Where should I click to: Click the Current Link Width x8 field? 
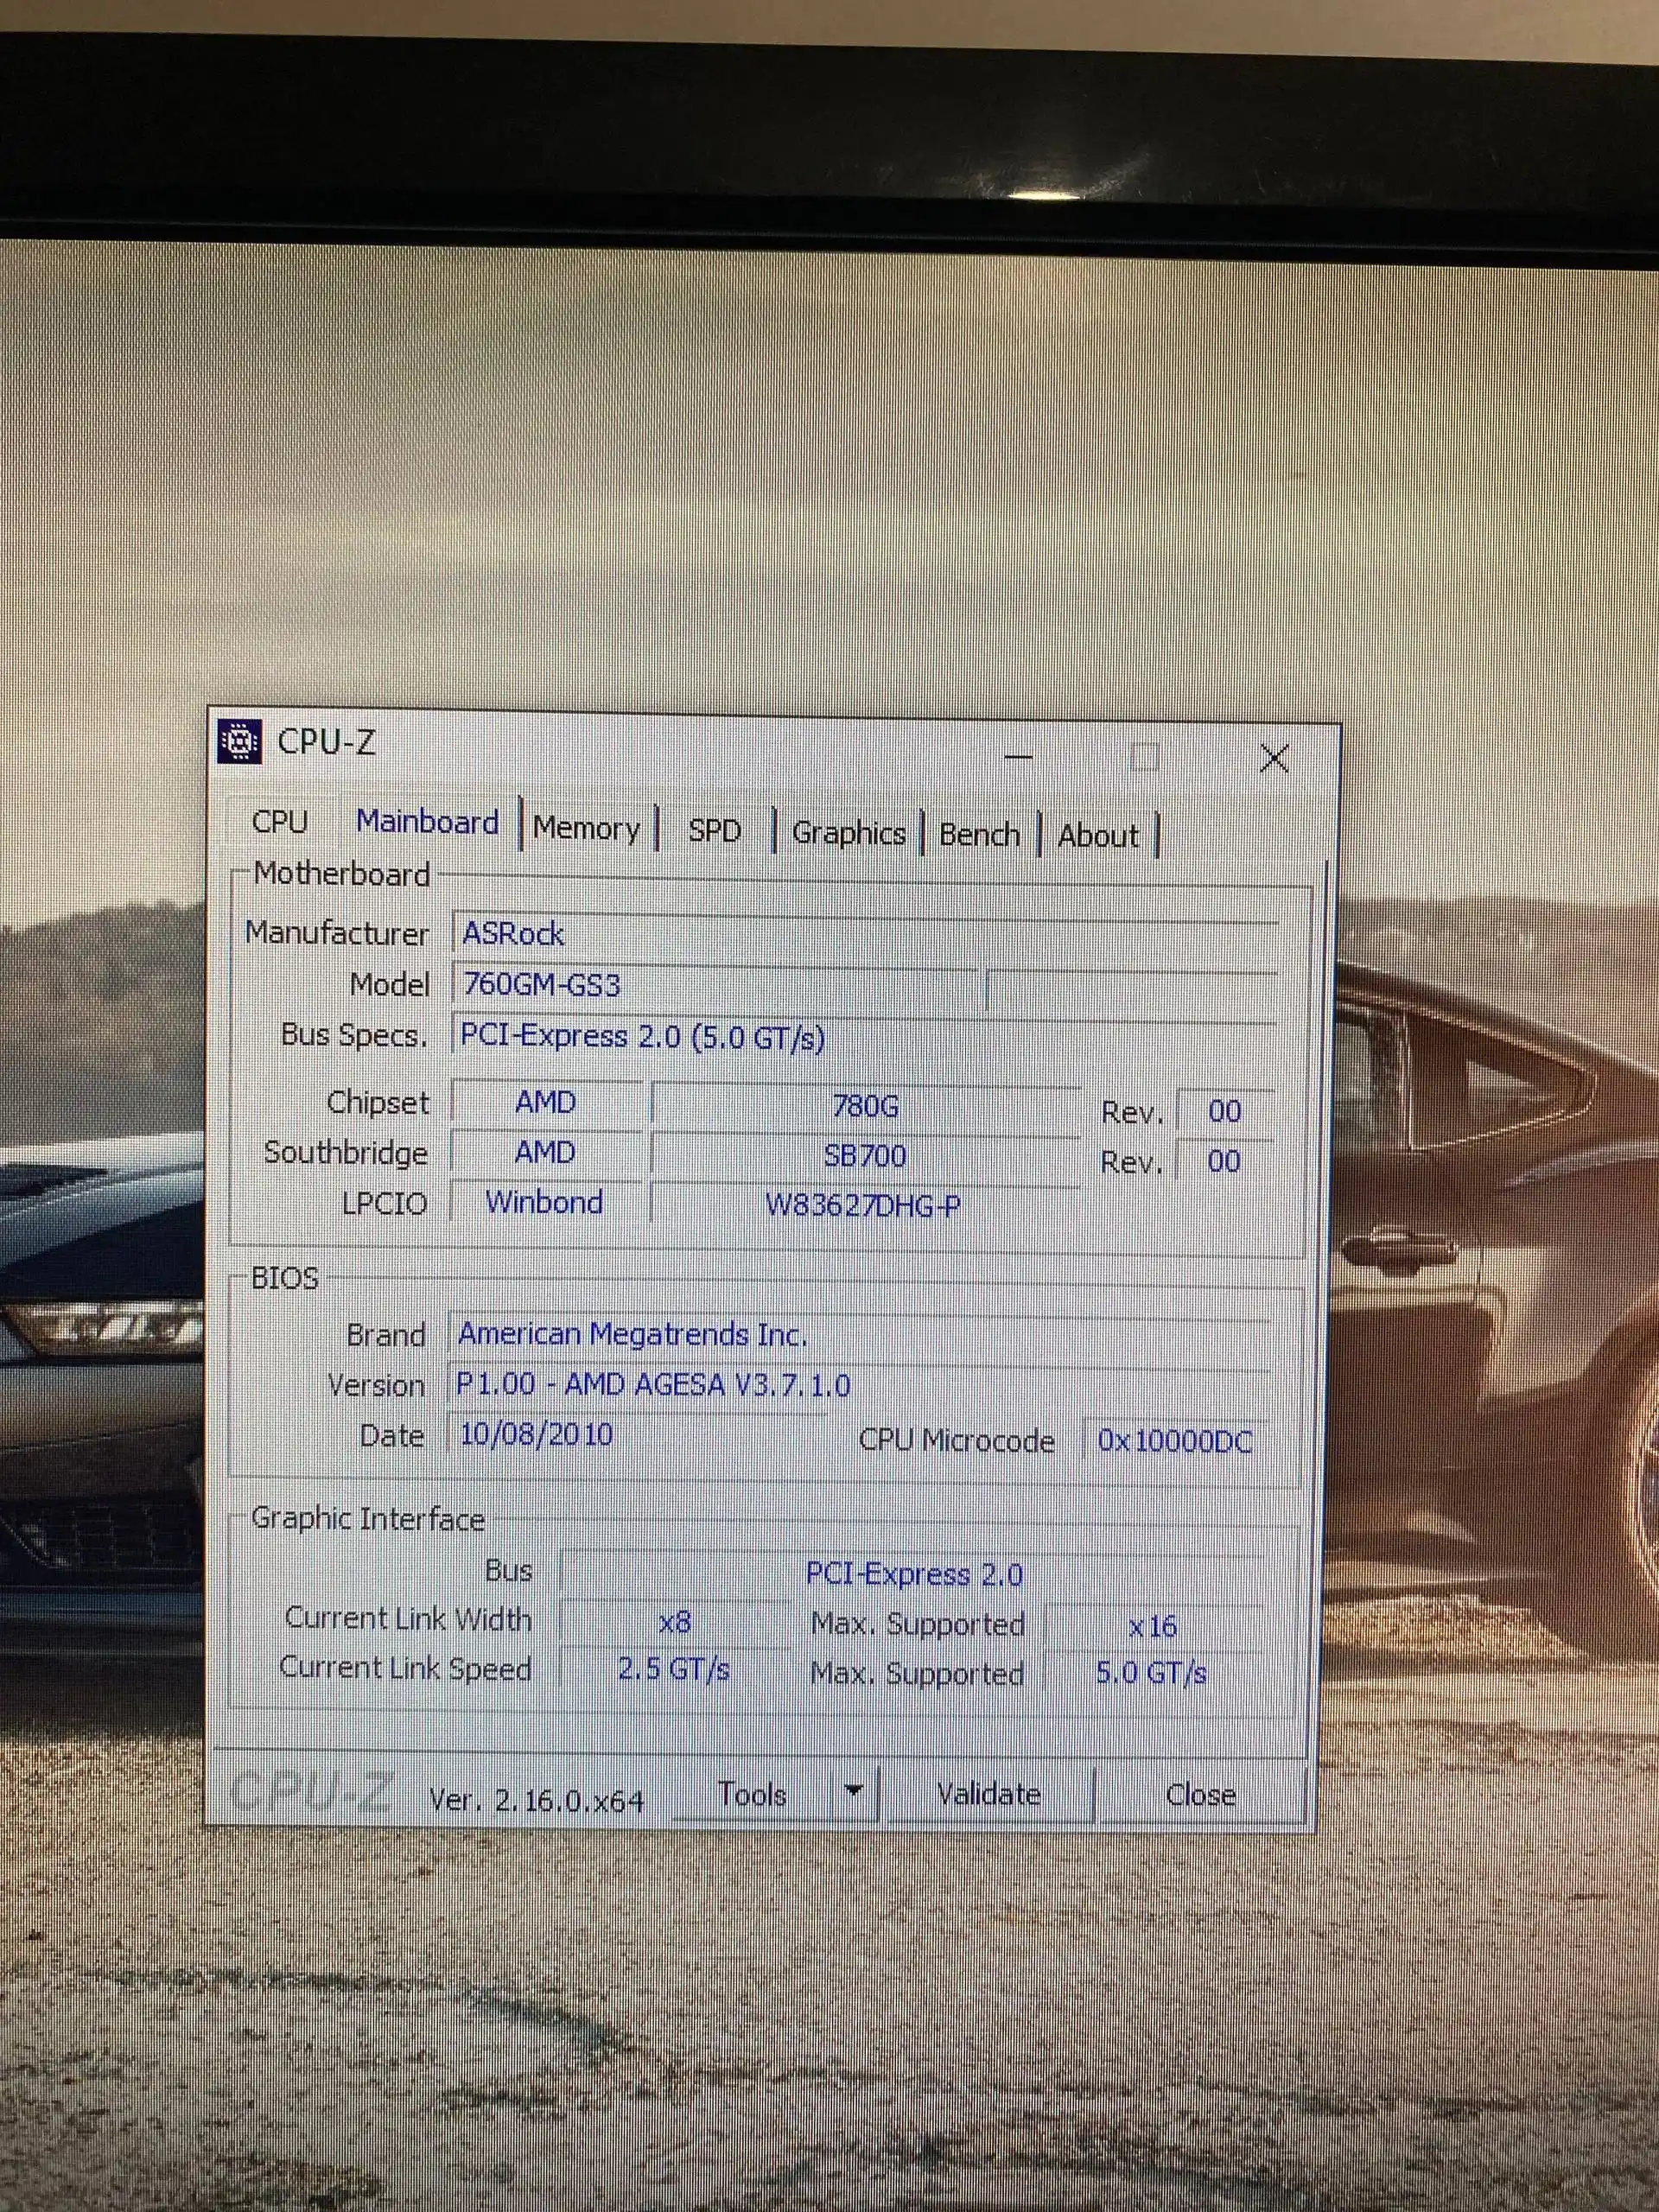[x=675, y=1622]
